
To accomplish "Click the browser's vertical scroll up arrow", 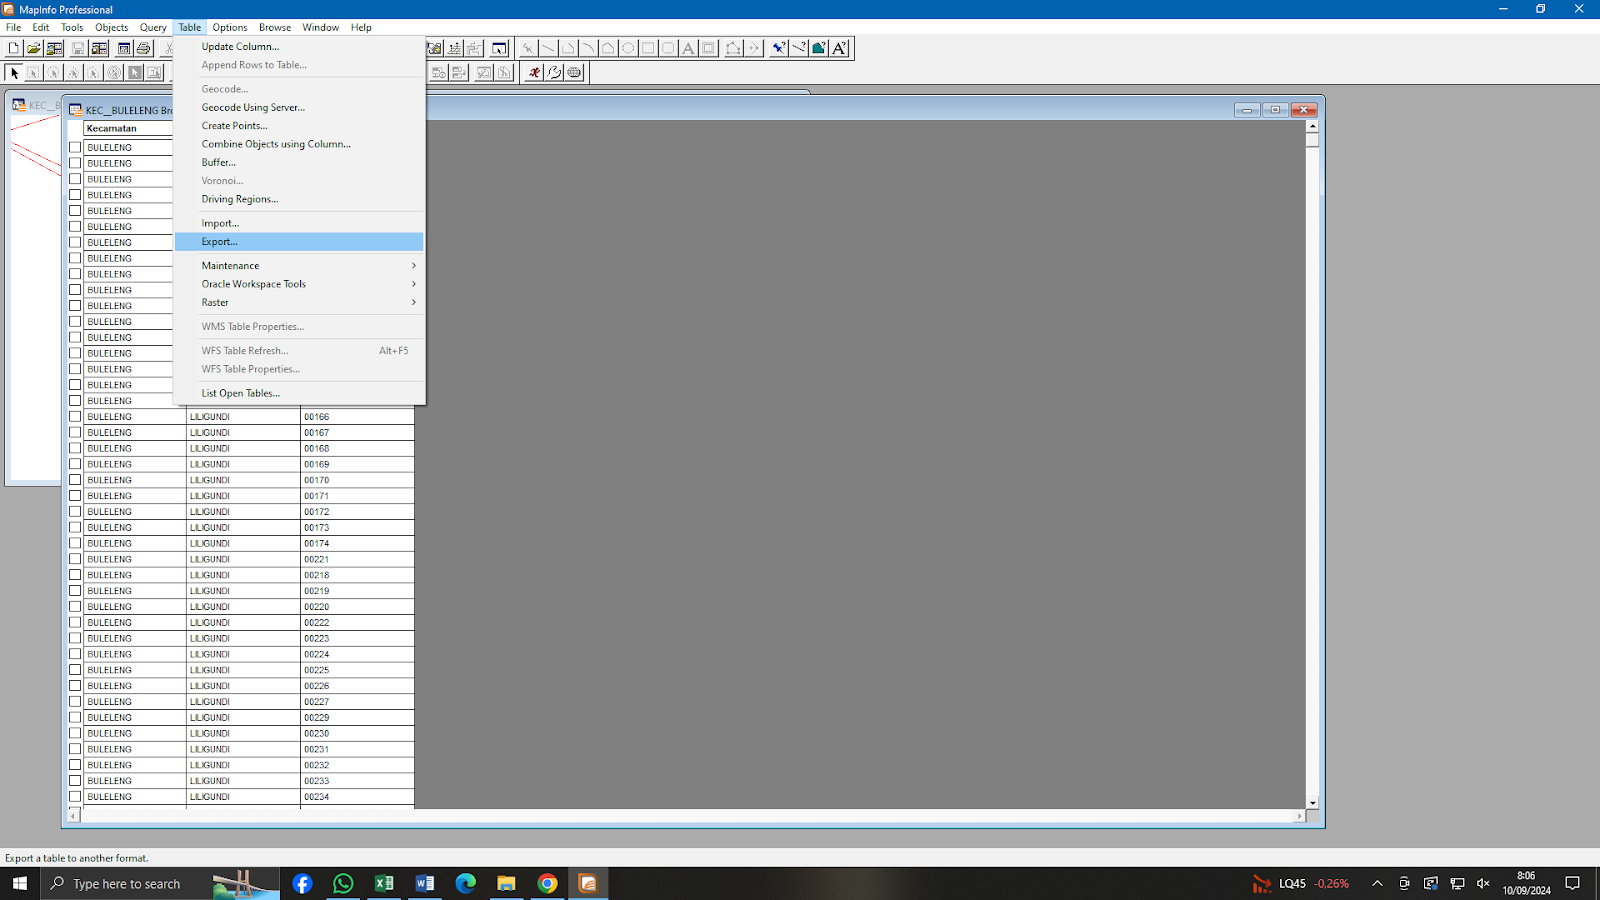I will pos(1312,126).
